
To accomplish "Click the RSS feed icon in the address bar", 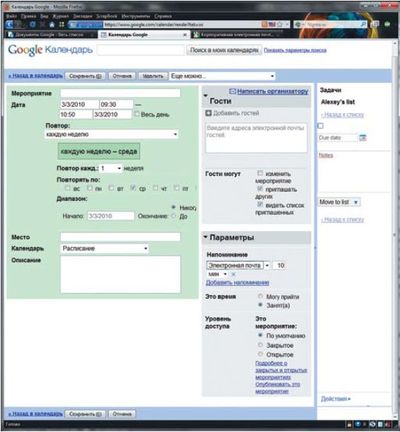I will click(x=265, y=25).
